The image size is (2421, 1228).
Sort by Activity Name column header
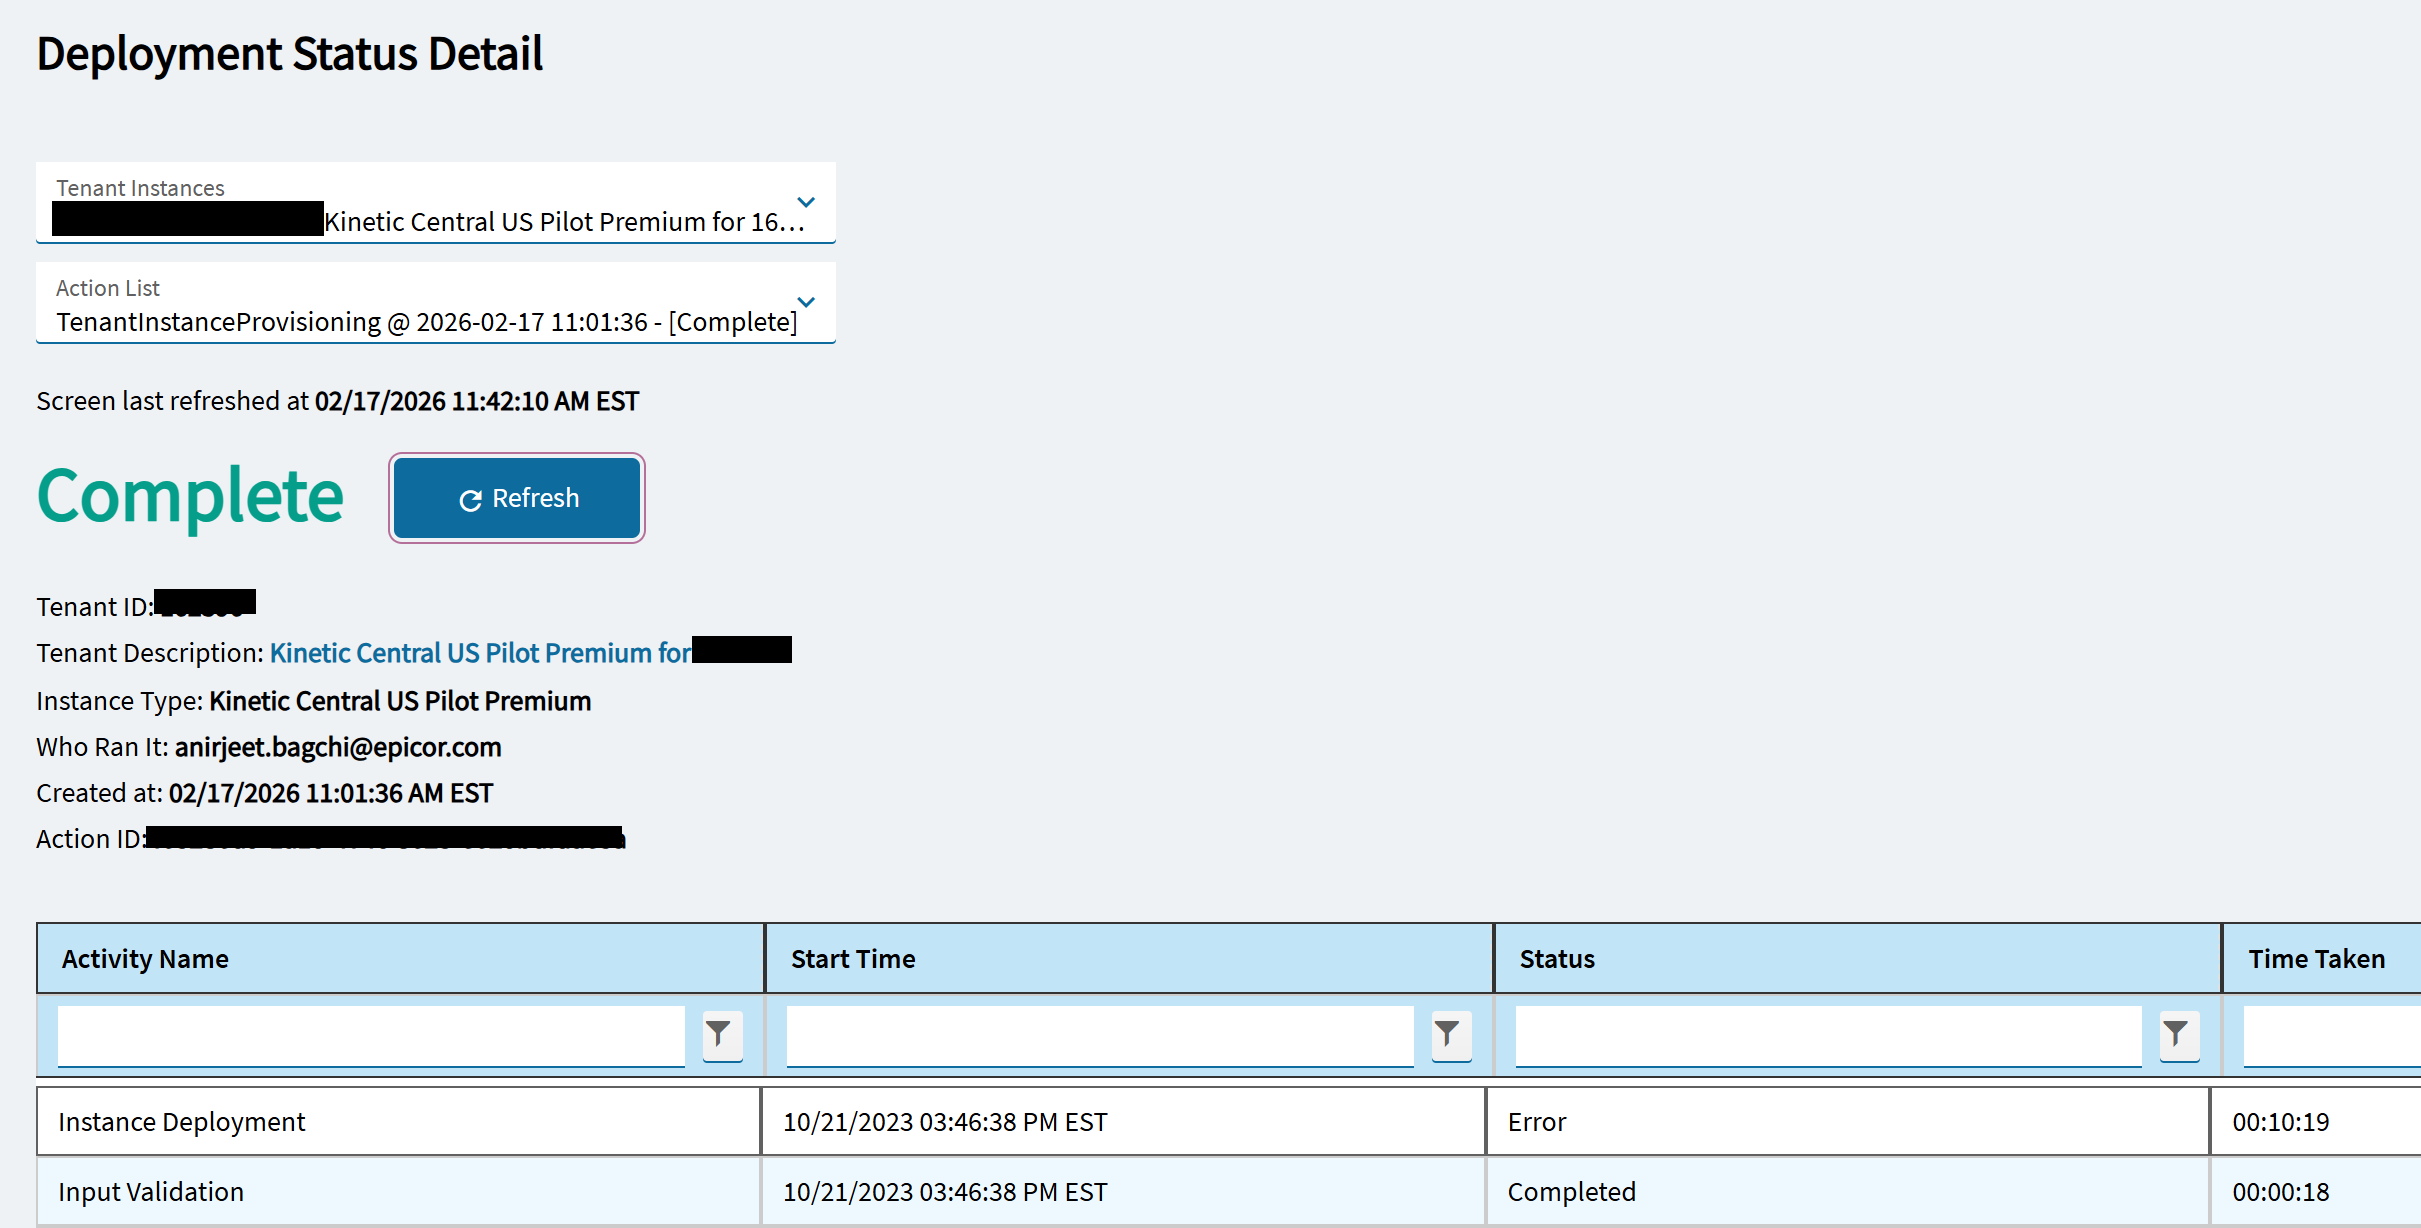(146, 959)
